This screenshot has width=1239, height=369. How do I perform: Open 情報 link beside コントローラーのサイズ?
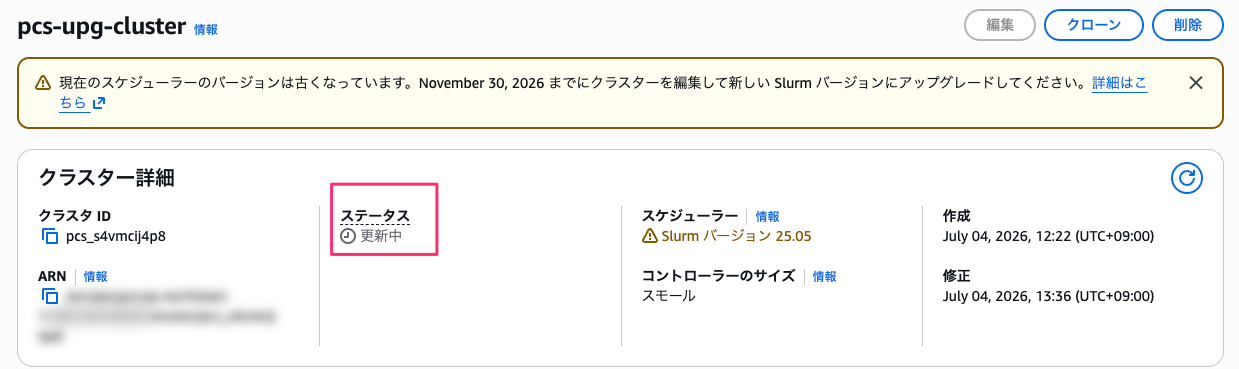pos(824,276)
